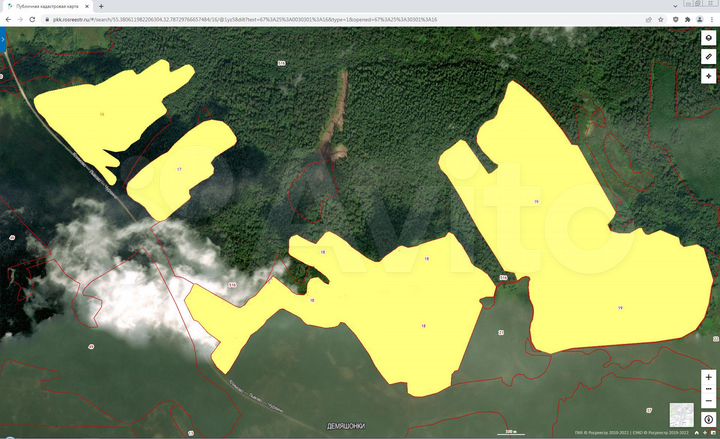Click the locate position tool

coord(708,76)
